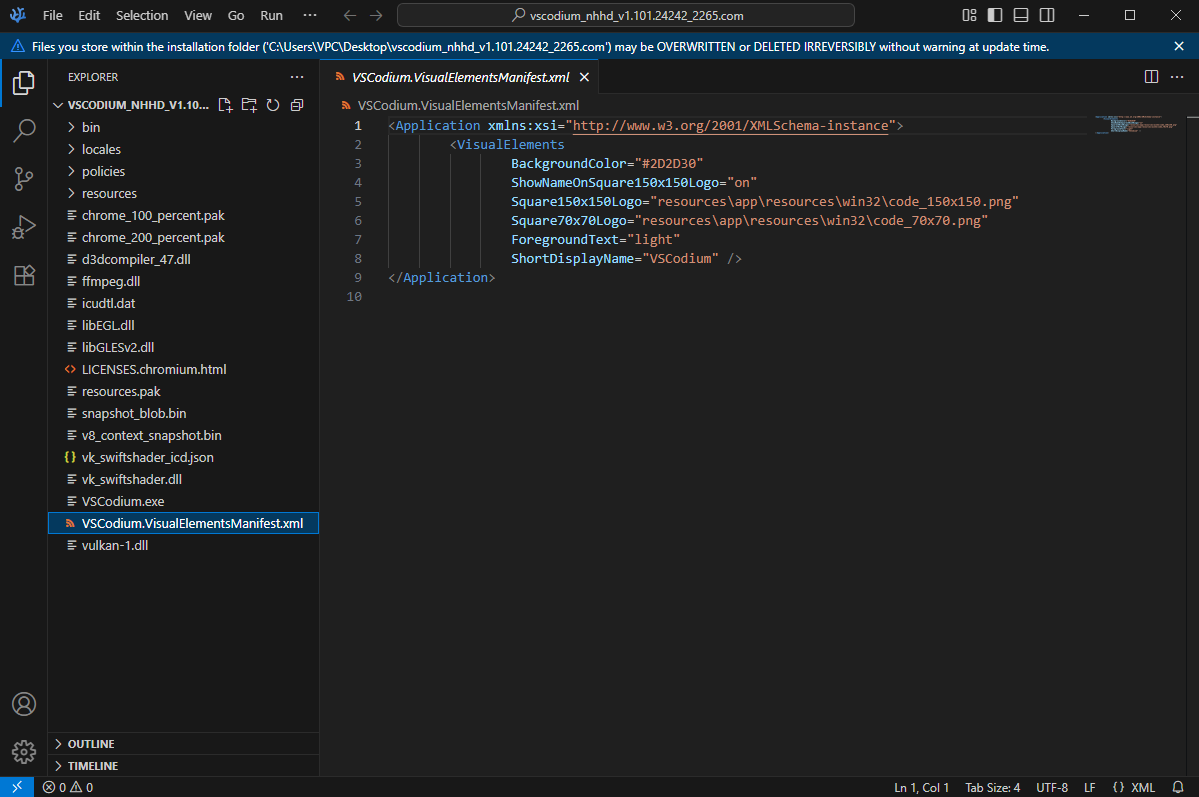Click the New File icon in Explorer
Viewport: 1199px width, 797px height.
225,105
